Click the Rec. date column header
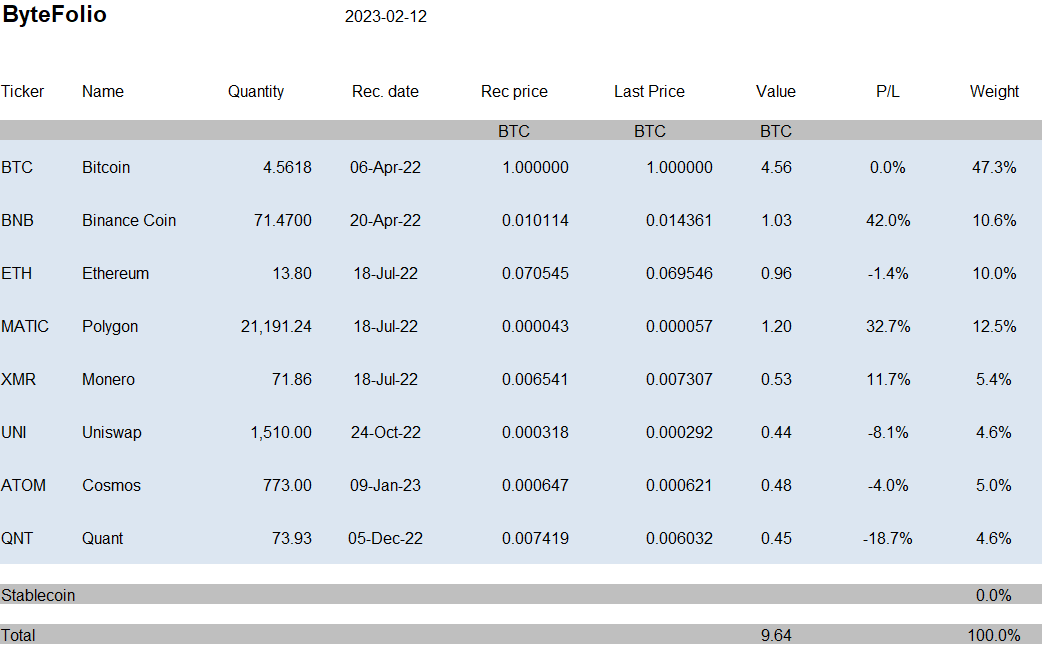This screenshot has height=645, width=1042. tap(385, 91)
